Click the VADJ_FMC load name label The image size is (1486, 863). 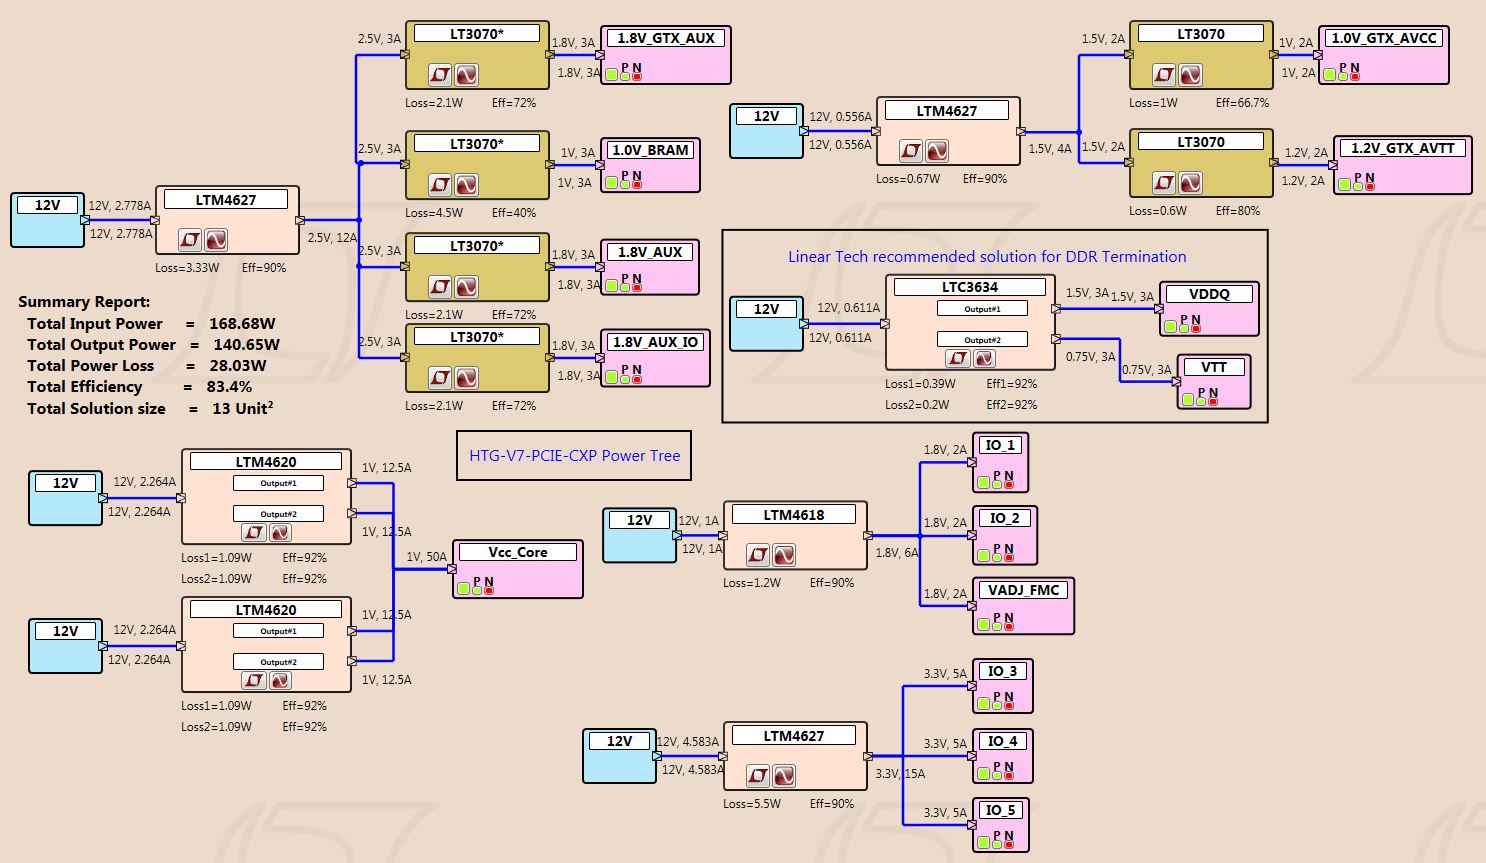1023,590
